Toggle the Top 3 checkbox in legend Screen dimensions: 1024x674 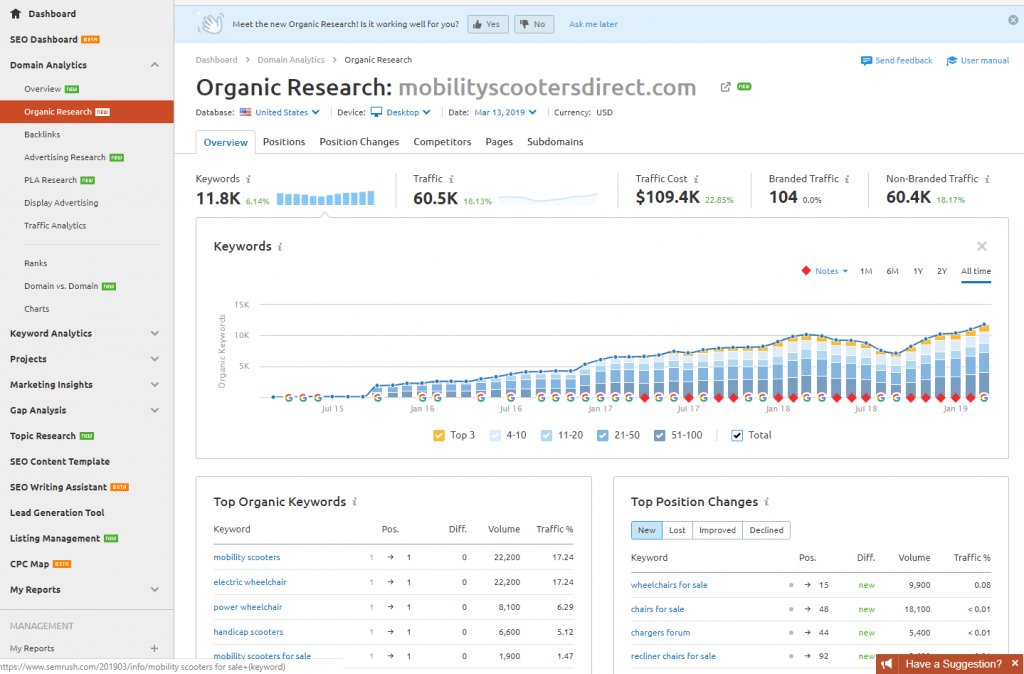tap(439, 435)
